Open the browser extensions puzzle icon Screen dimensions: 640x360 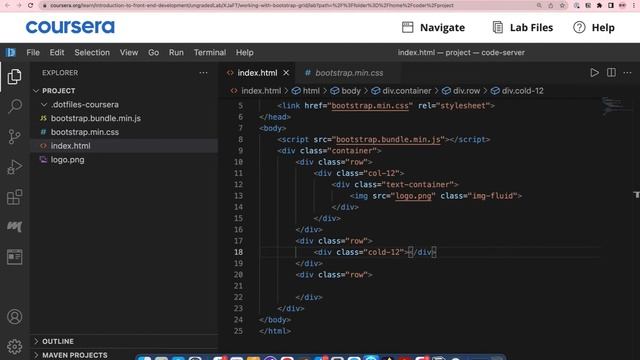click(599, 5)
